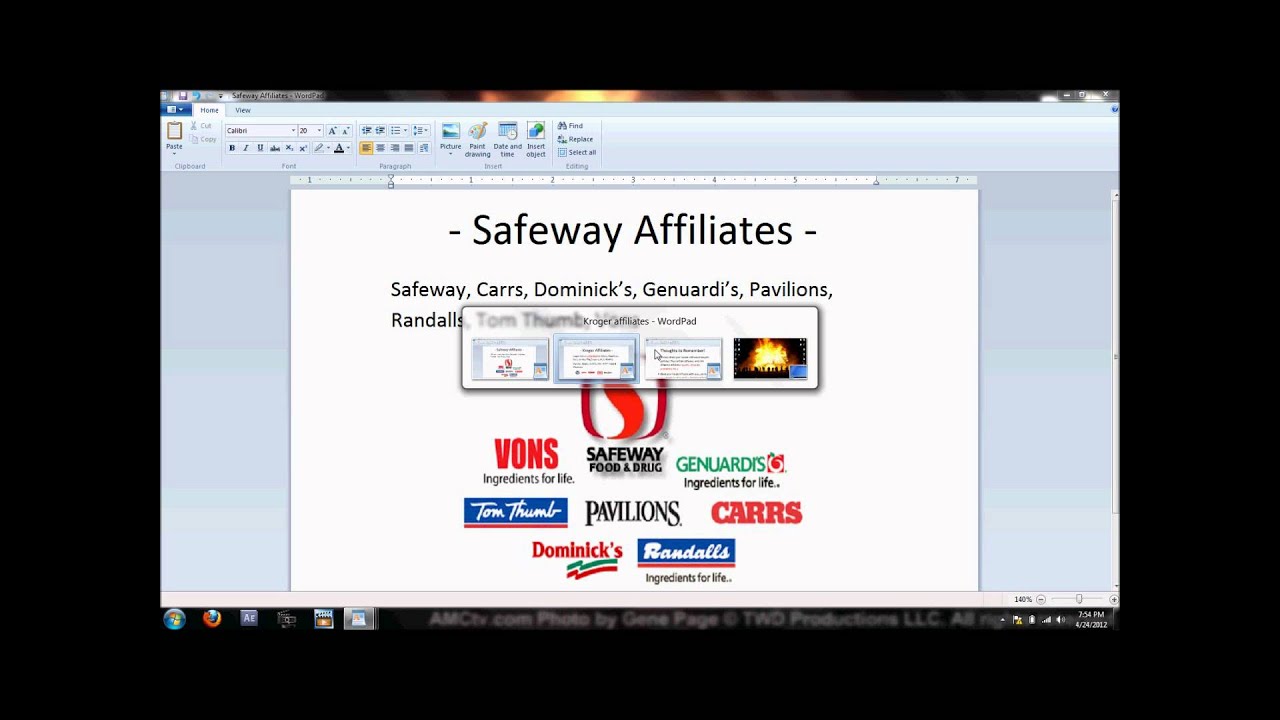The height and width of the screenshot is (720, 1280).
Task: Open WordPad Help icon
Action: click(x=1113, y=109)
